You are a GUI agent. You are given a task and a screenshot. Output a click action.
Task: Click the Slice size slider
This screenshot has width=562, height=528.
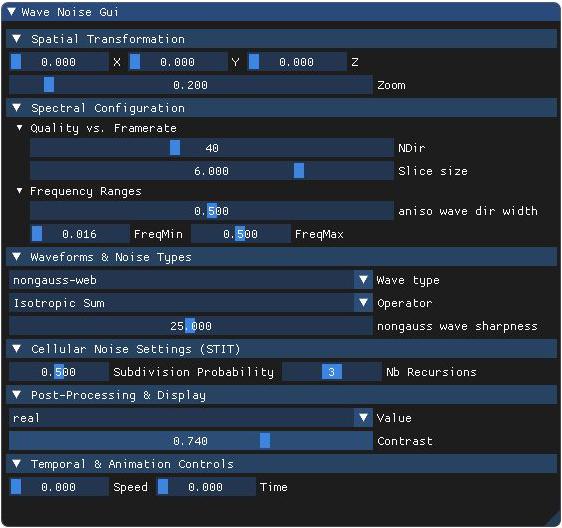pos(212,171)
